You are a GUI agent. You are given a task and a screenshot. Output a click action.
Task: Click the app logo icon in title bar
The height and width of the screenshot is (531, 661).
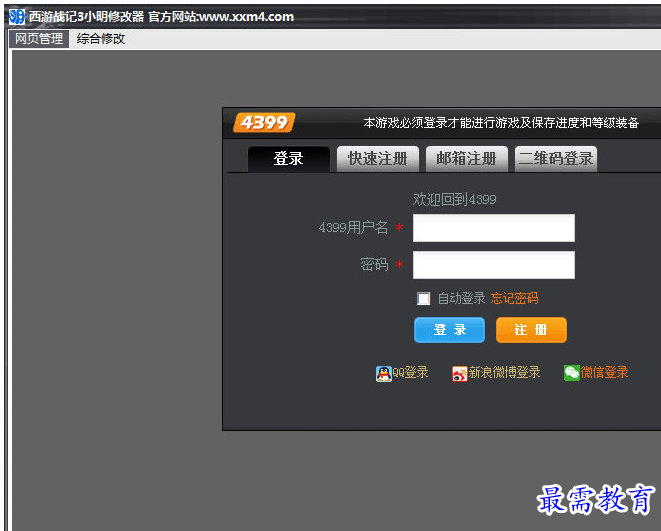(x=17, y=16)
